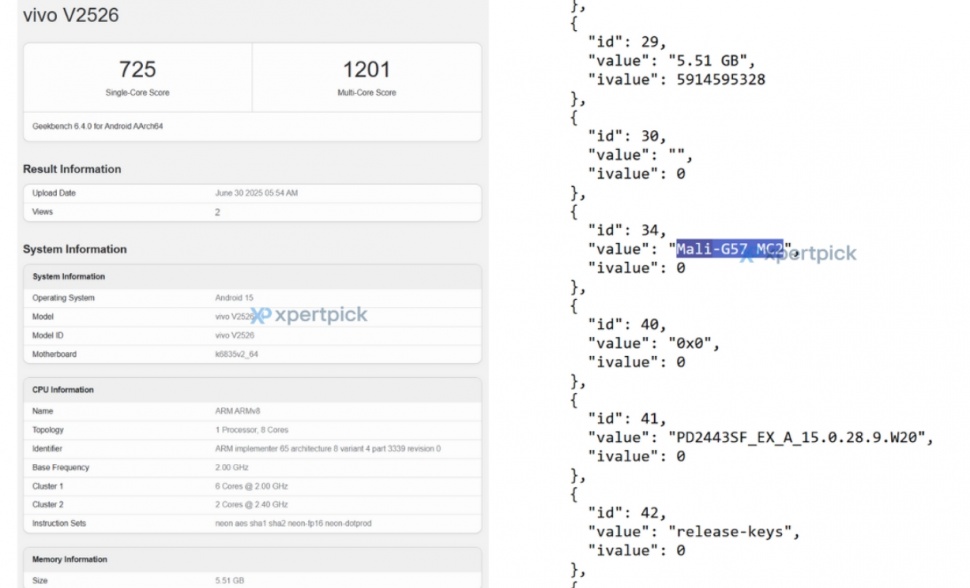Select the 'ARM ARMv8' CPU name
This screenshot has width=970, height=588.
click(x=238, y=411)
